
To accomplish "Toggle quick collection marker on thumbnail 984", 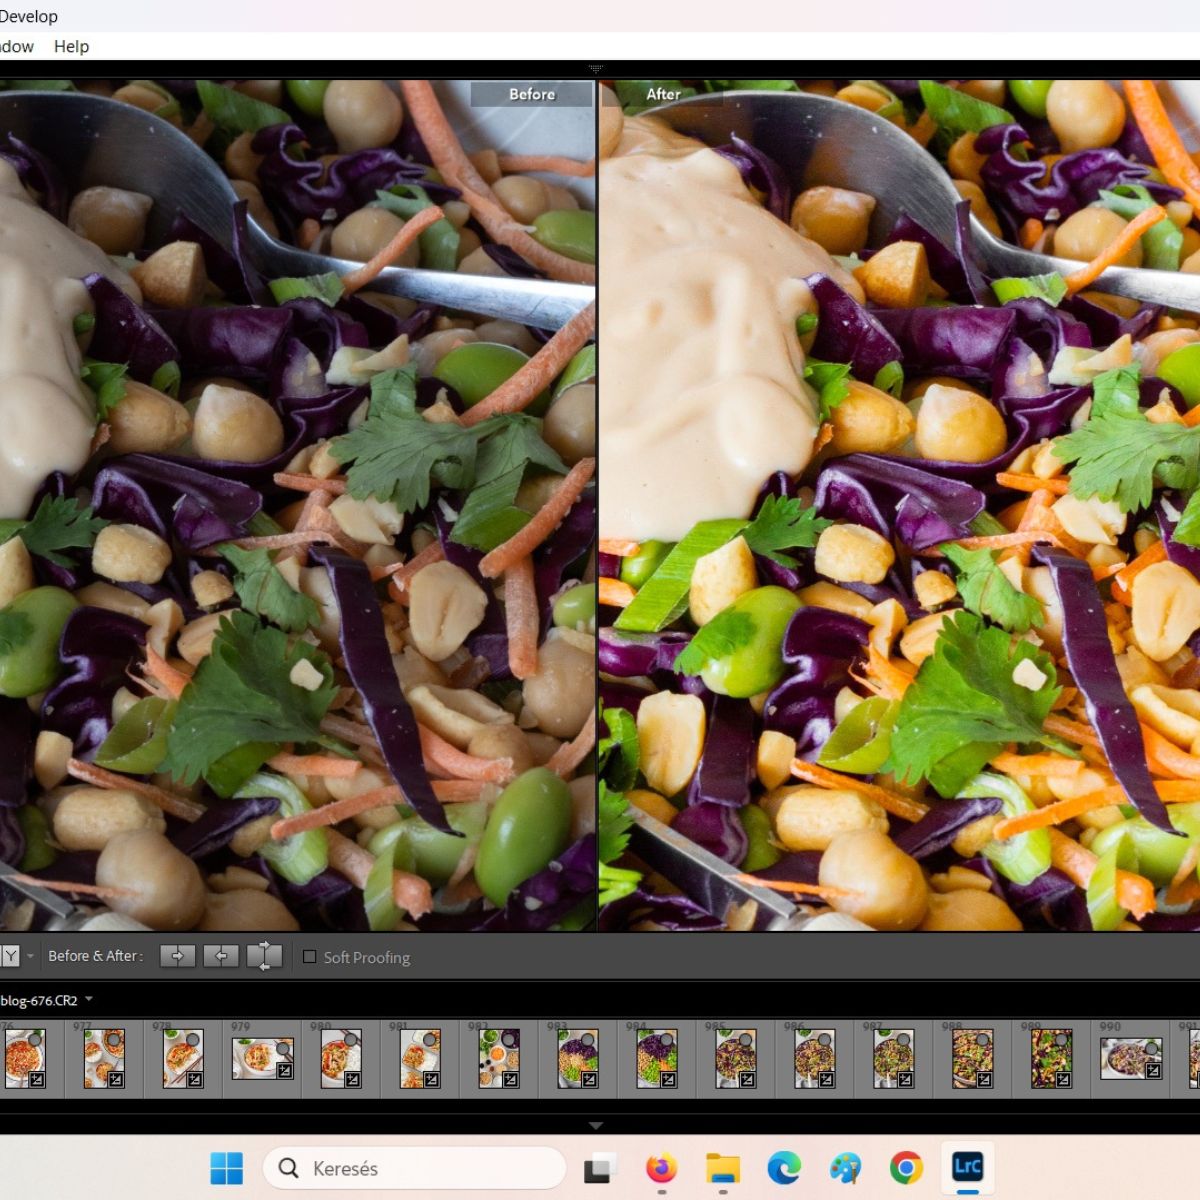I will pos(667,1040).
